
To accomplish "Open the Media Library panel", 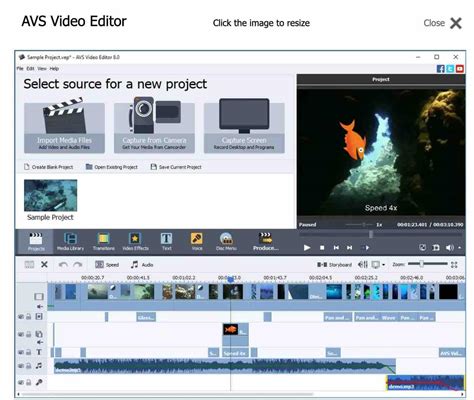I will [70, 242].
